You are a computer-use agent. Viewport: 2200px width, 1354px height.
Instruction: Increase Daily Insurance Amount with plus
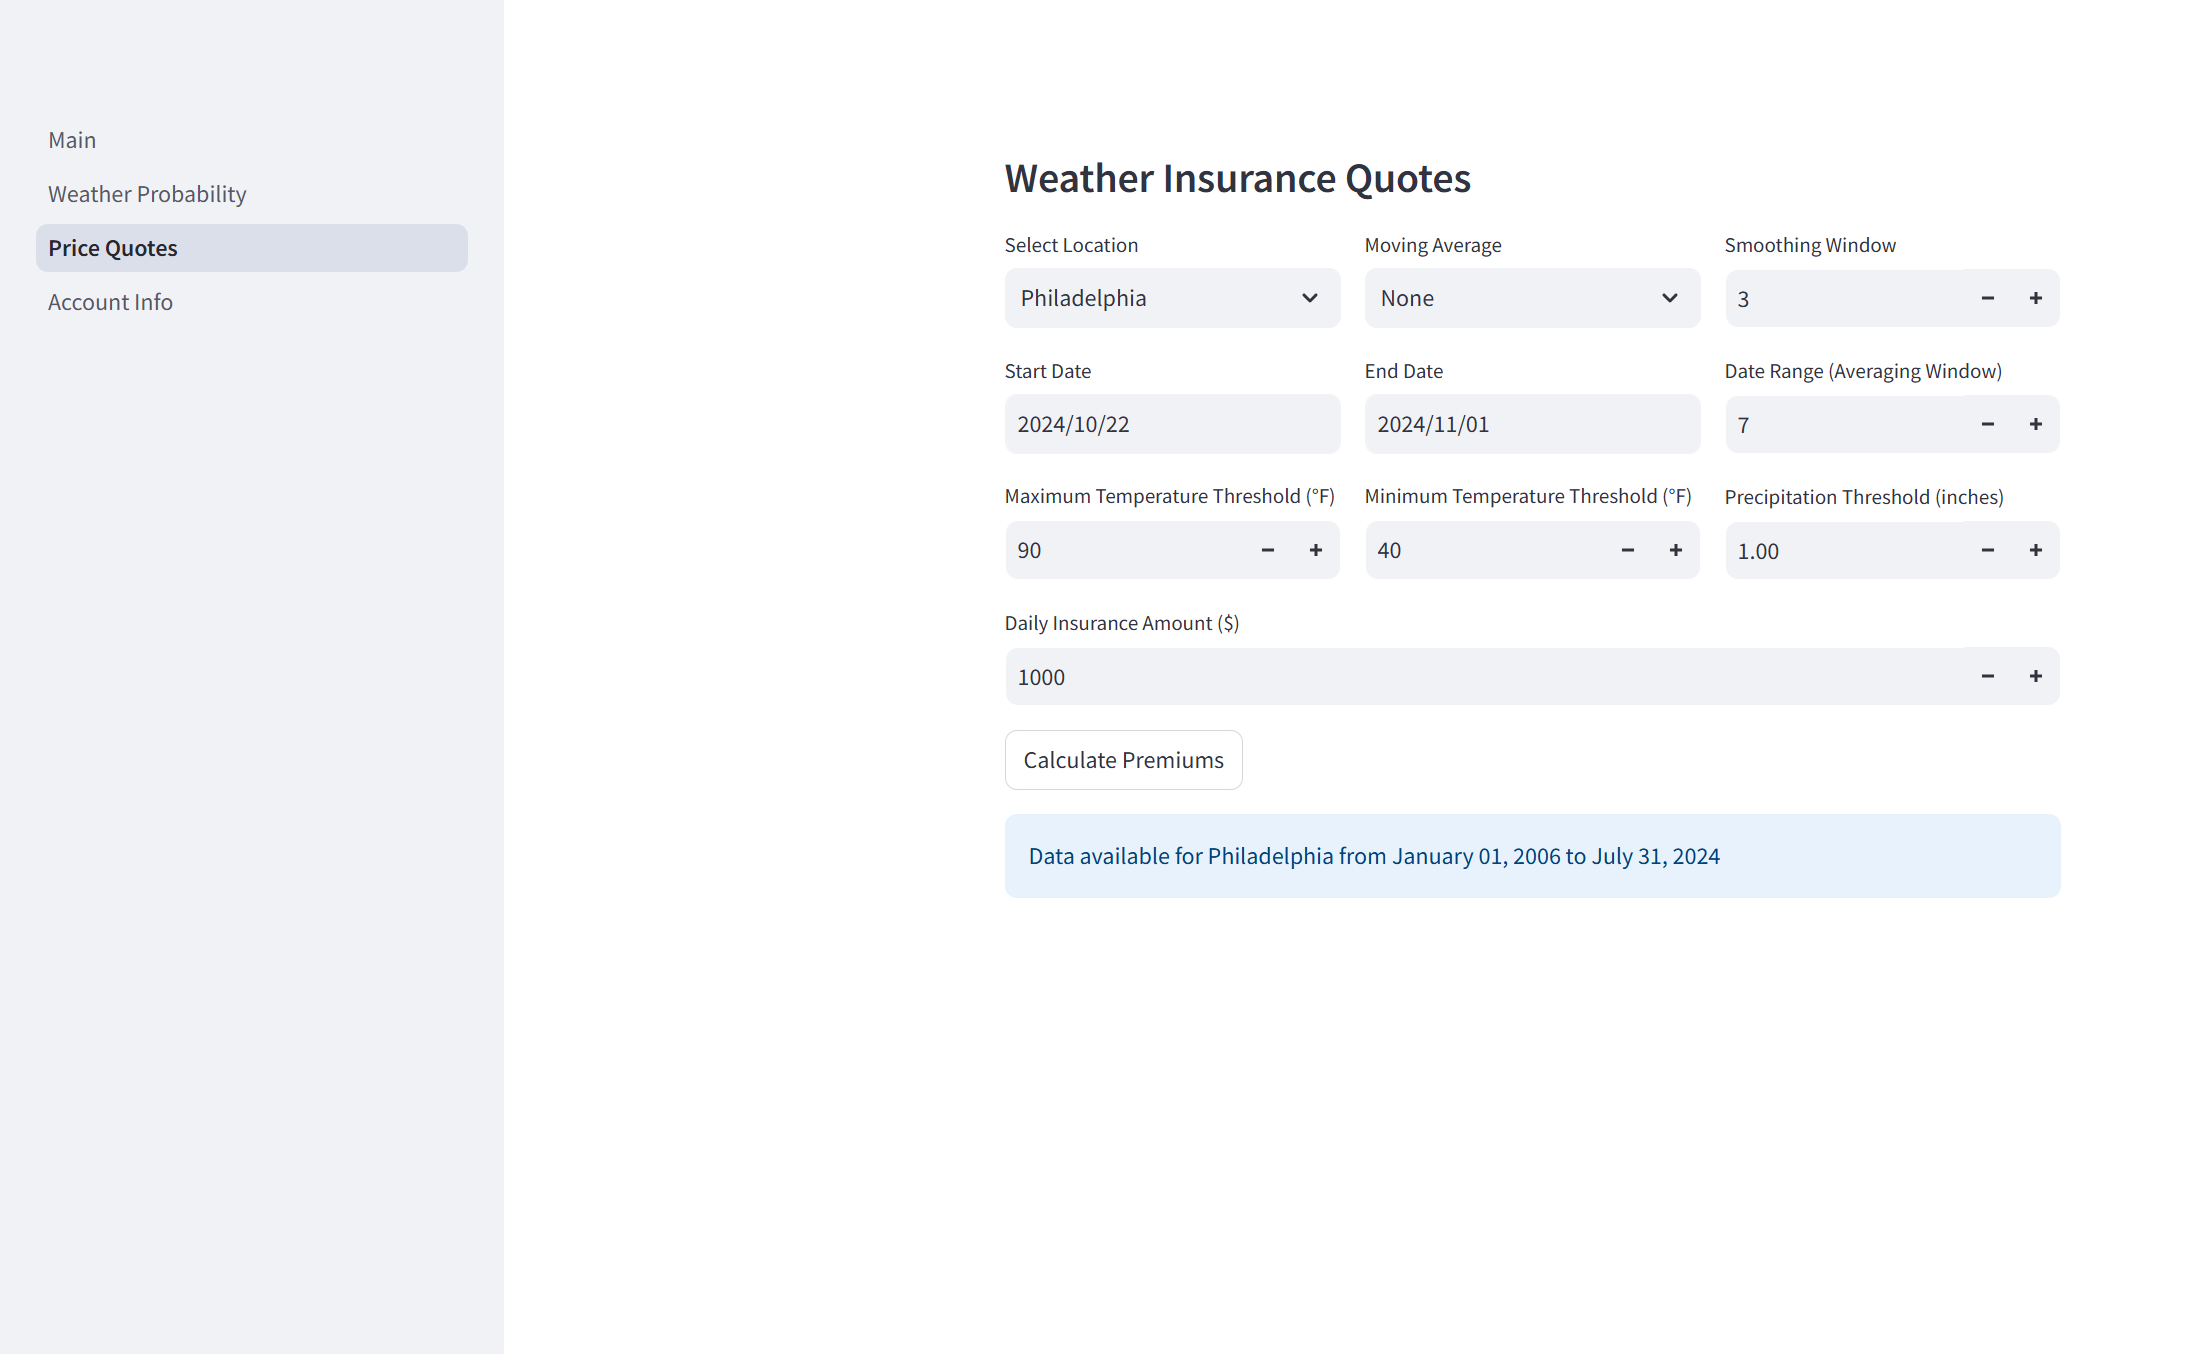click(2035, 676)
